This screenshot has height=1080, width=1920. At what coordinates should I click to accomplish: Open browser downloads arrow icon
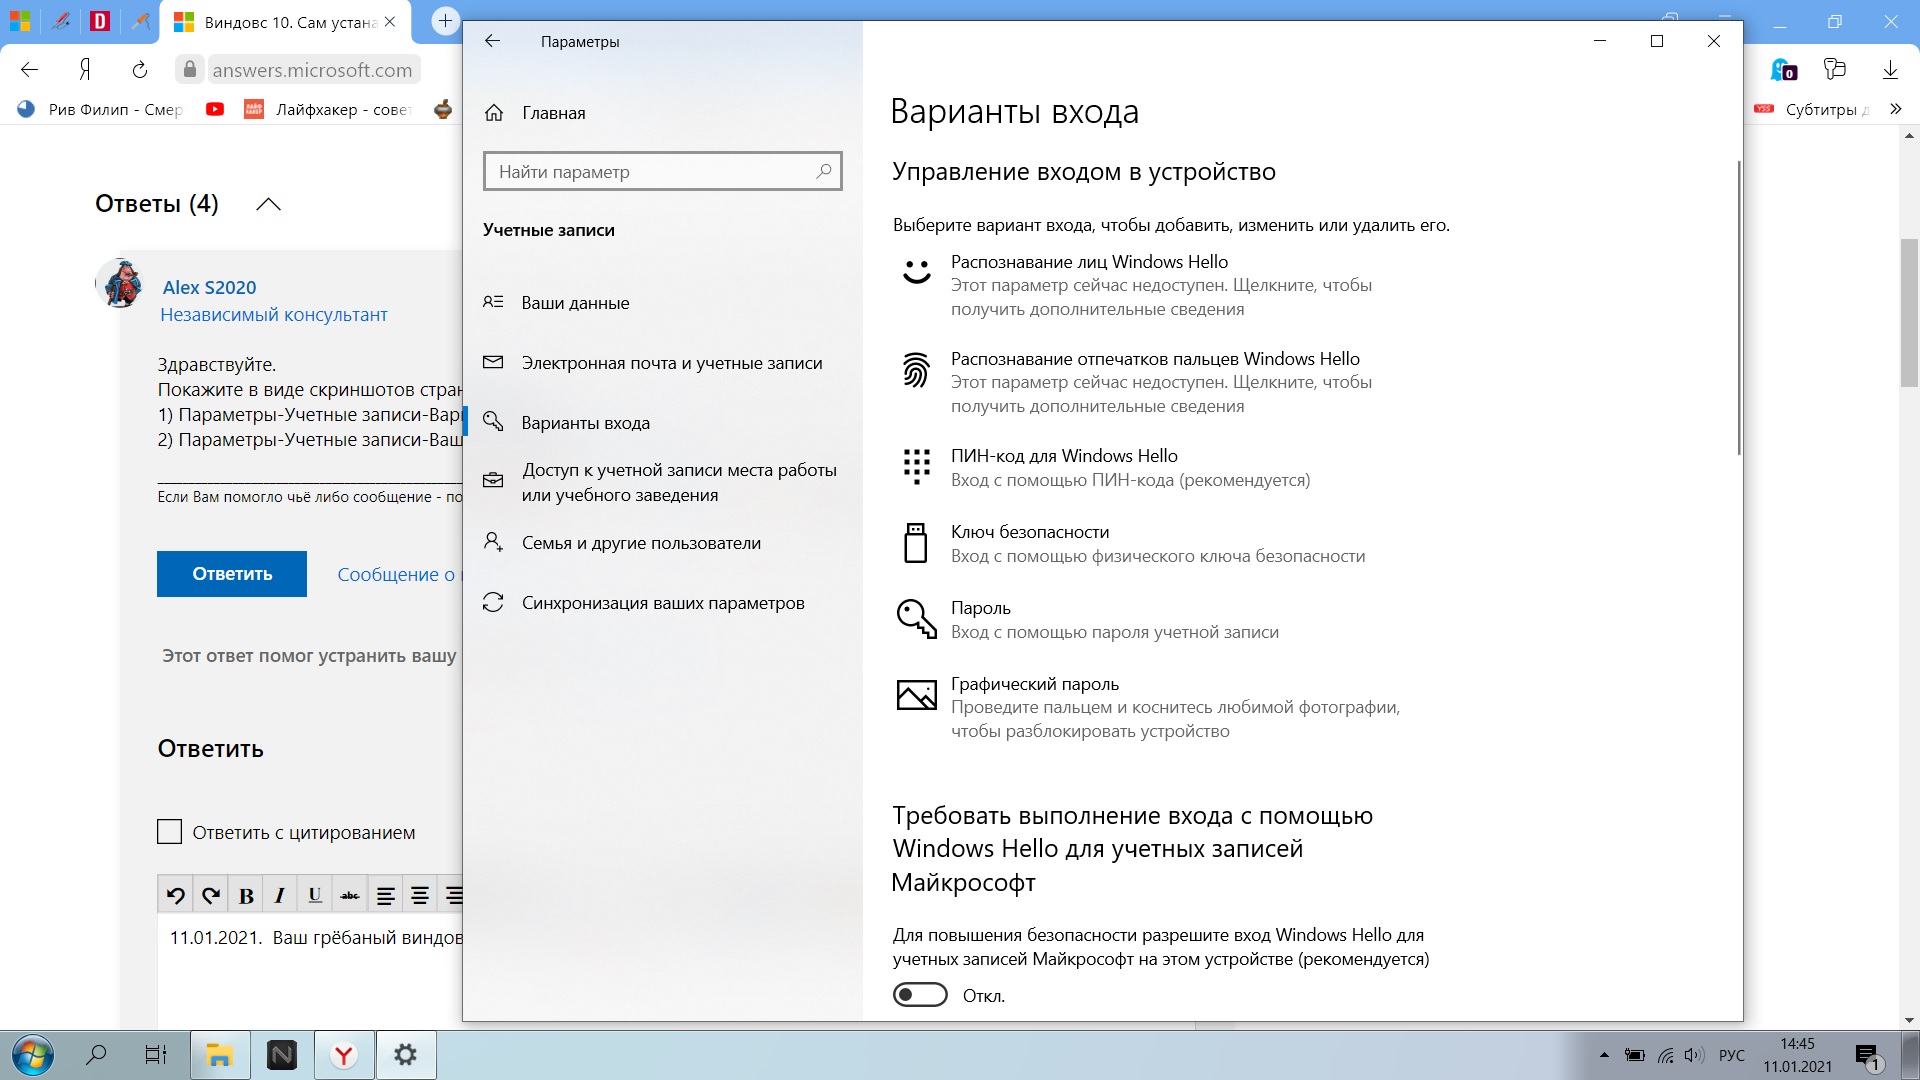pyautogui.click(x=1890, y=69)
